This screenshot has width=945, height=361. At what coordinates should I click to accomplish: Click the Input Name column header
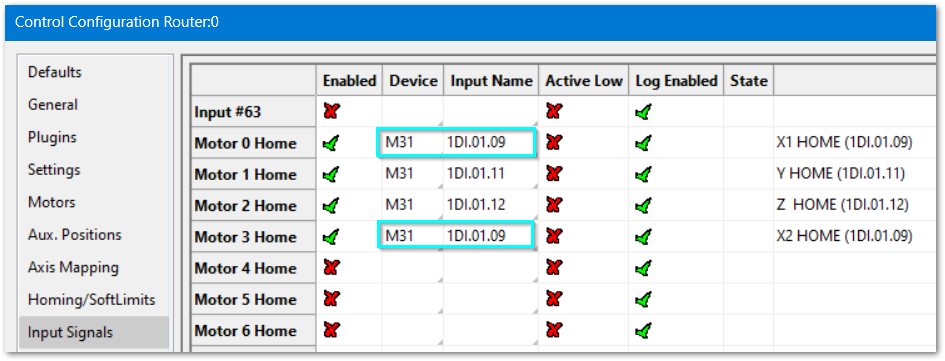(x=491, y=81)
